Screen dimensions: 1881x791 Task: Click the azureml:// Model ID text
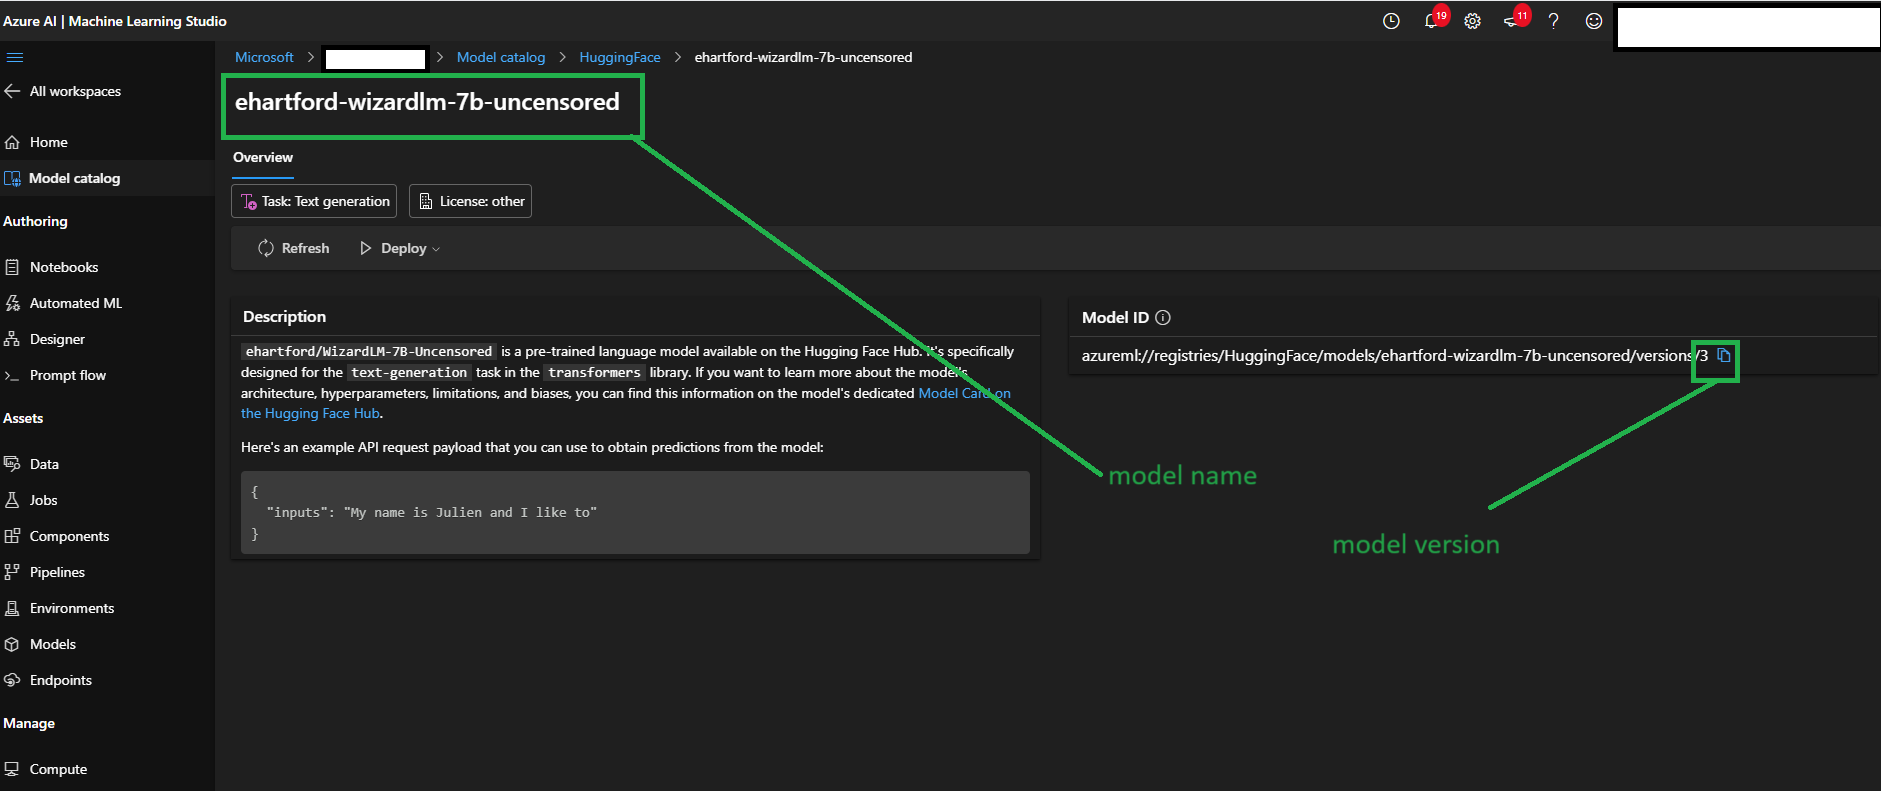[1395, 355]
